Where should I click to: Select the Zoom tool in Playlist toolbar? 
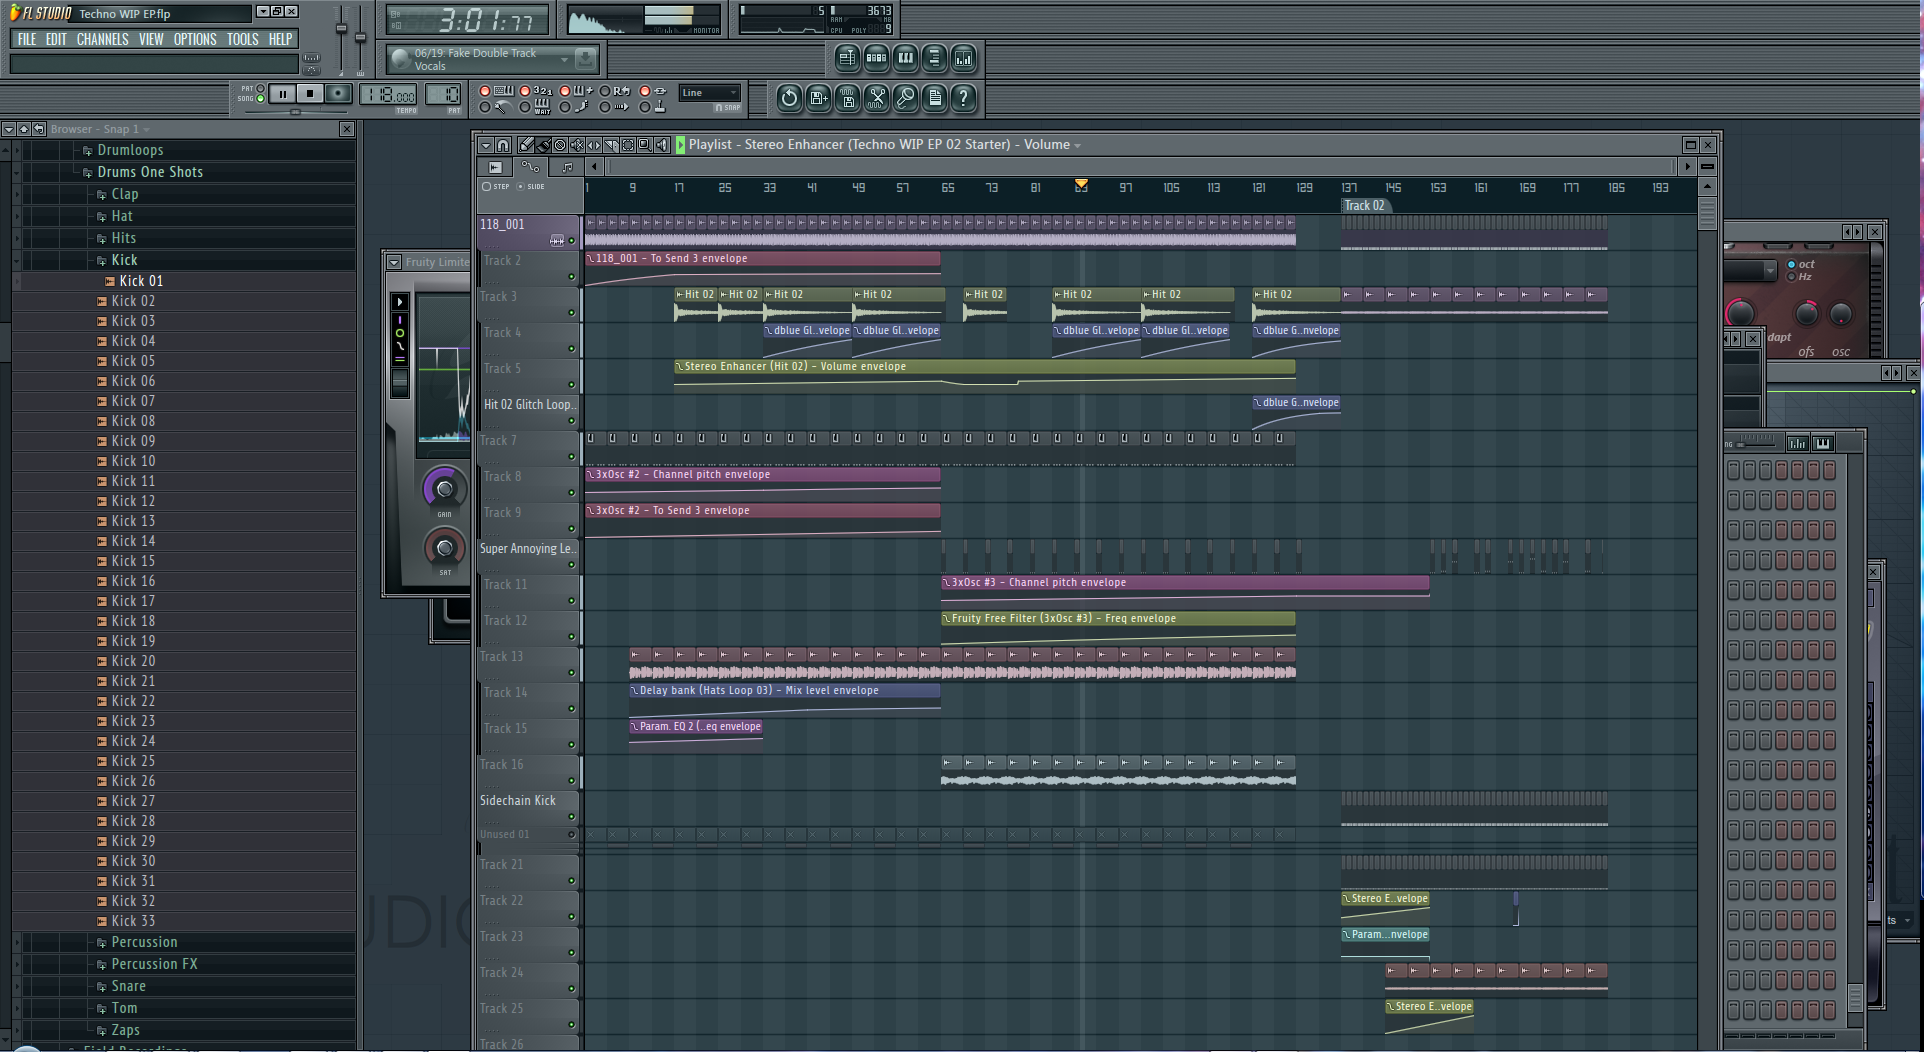pos(645,145)
